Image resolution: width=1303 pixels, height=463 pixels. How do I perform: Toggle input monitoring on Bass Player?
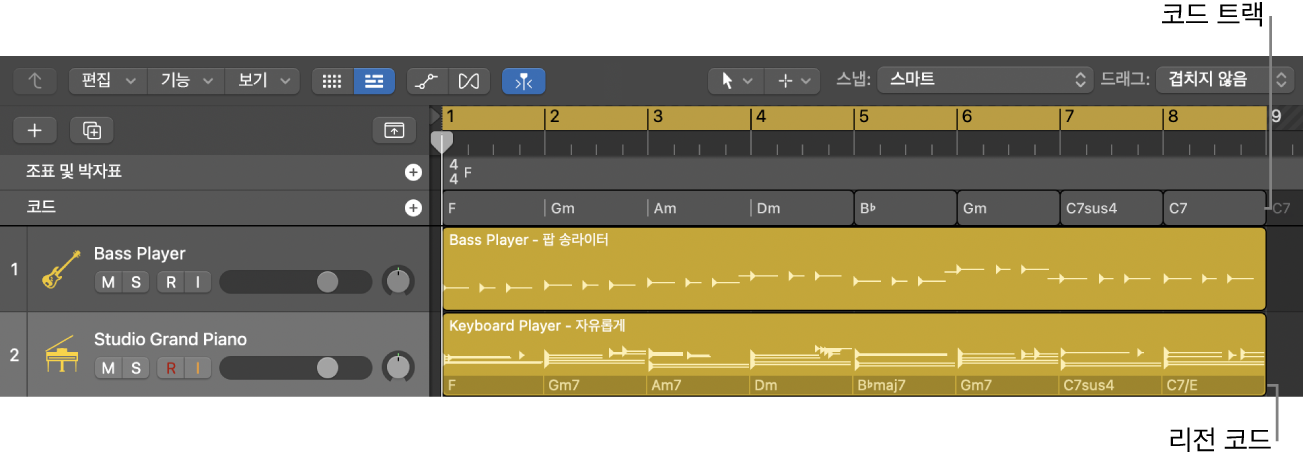(198, 282)
